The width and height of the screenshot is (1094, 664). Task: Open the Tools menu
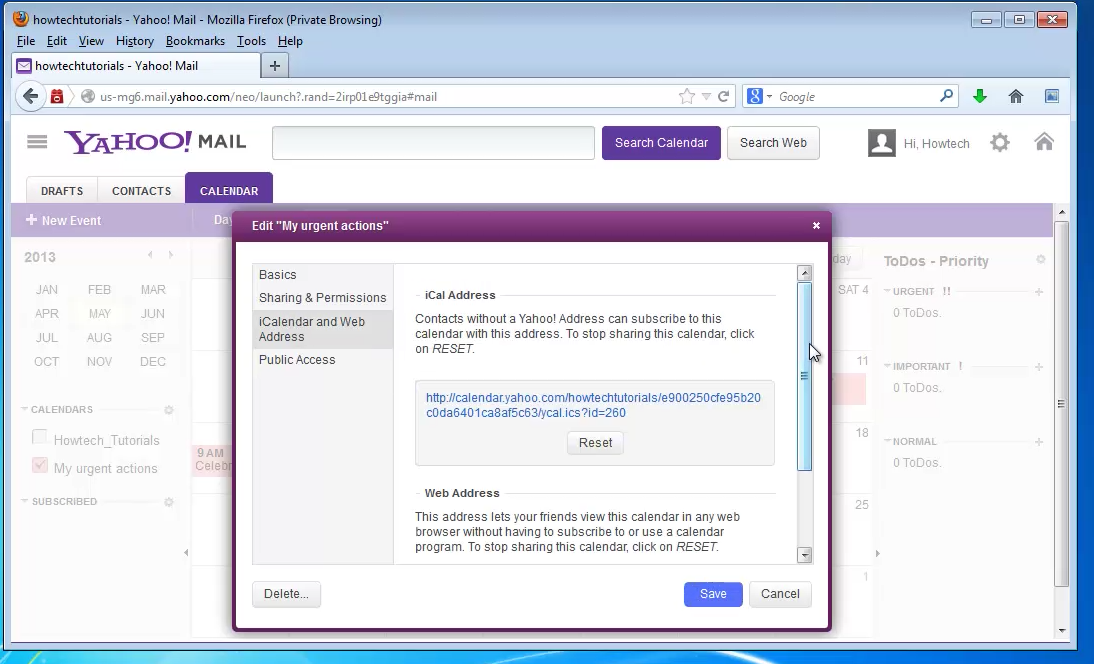point(251,41)
